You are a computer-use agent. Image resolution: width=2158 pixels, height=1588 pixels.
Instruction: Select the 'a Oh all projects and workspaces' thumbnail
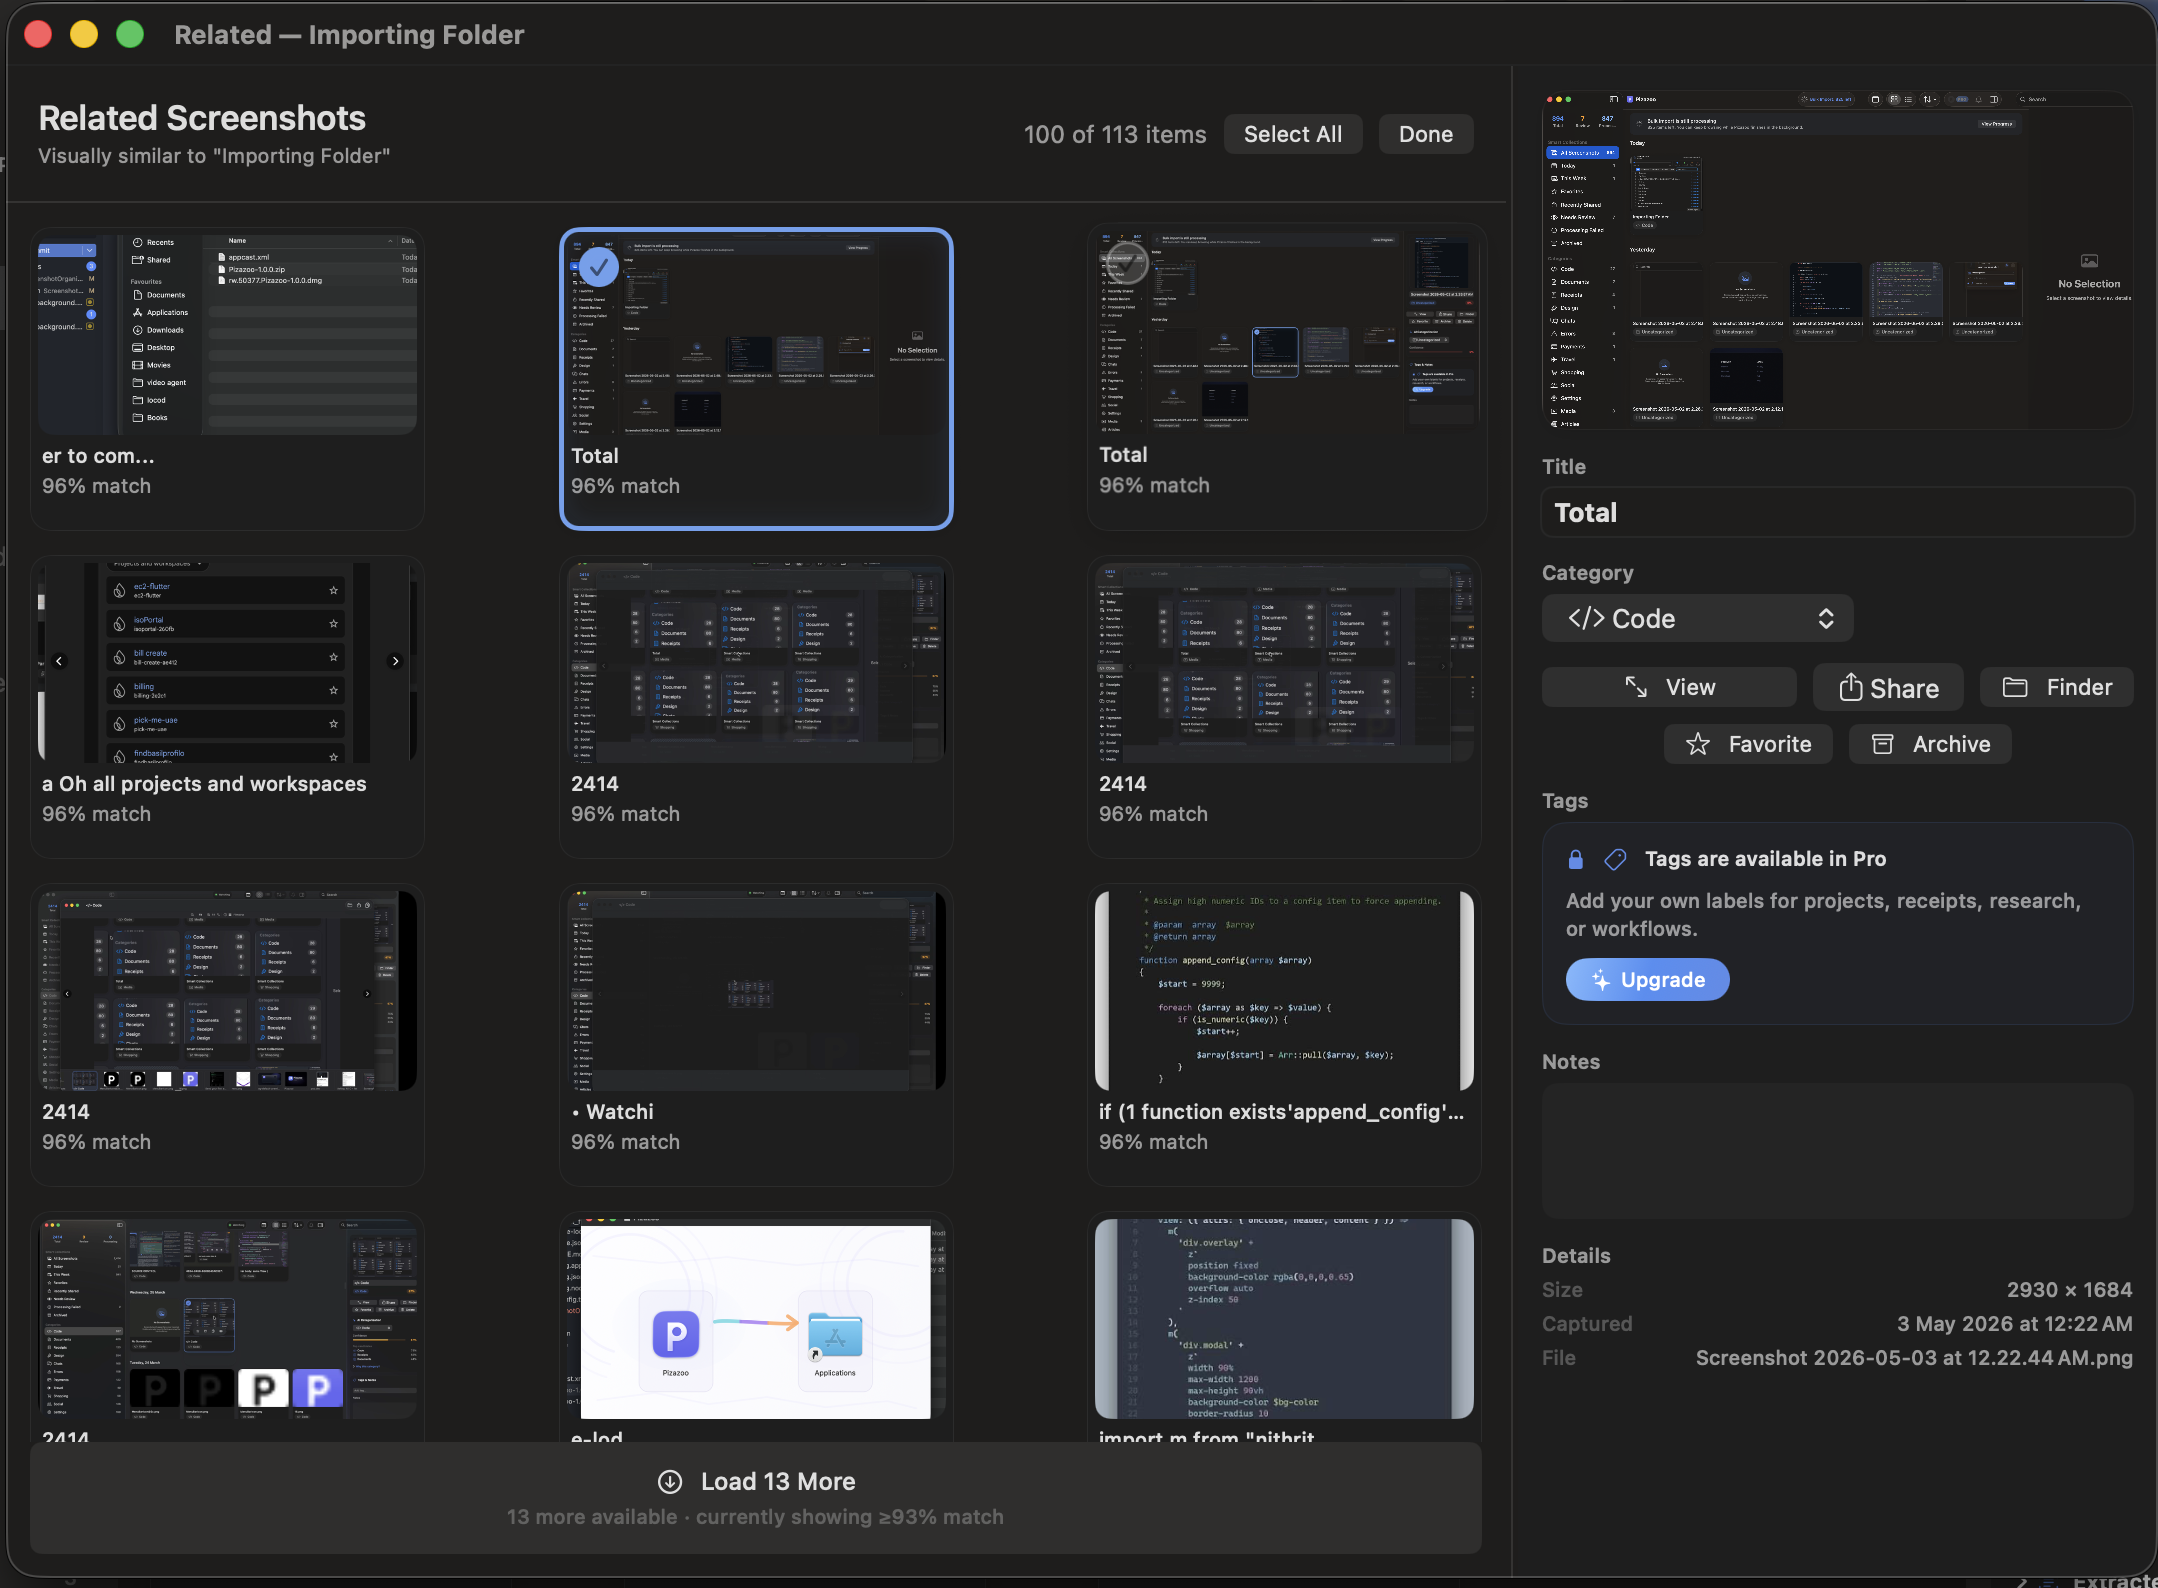pos(228,662)
